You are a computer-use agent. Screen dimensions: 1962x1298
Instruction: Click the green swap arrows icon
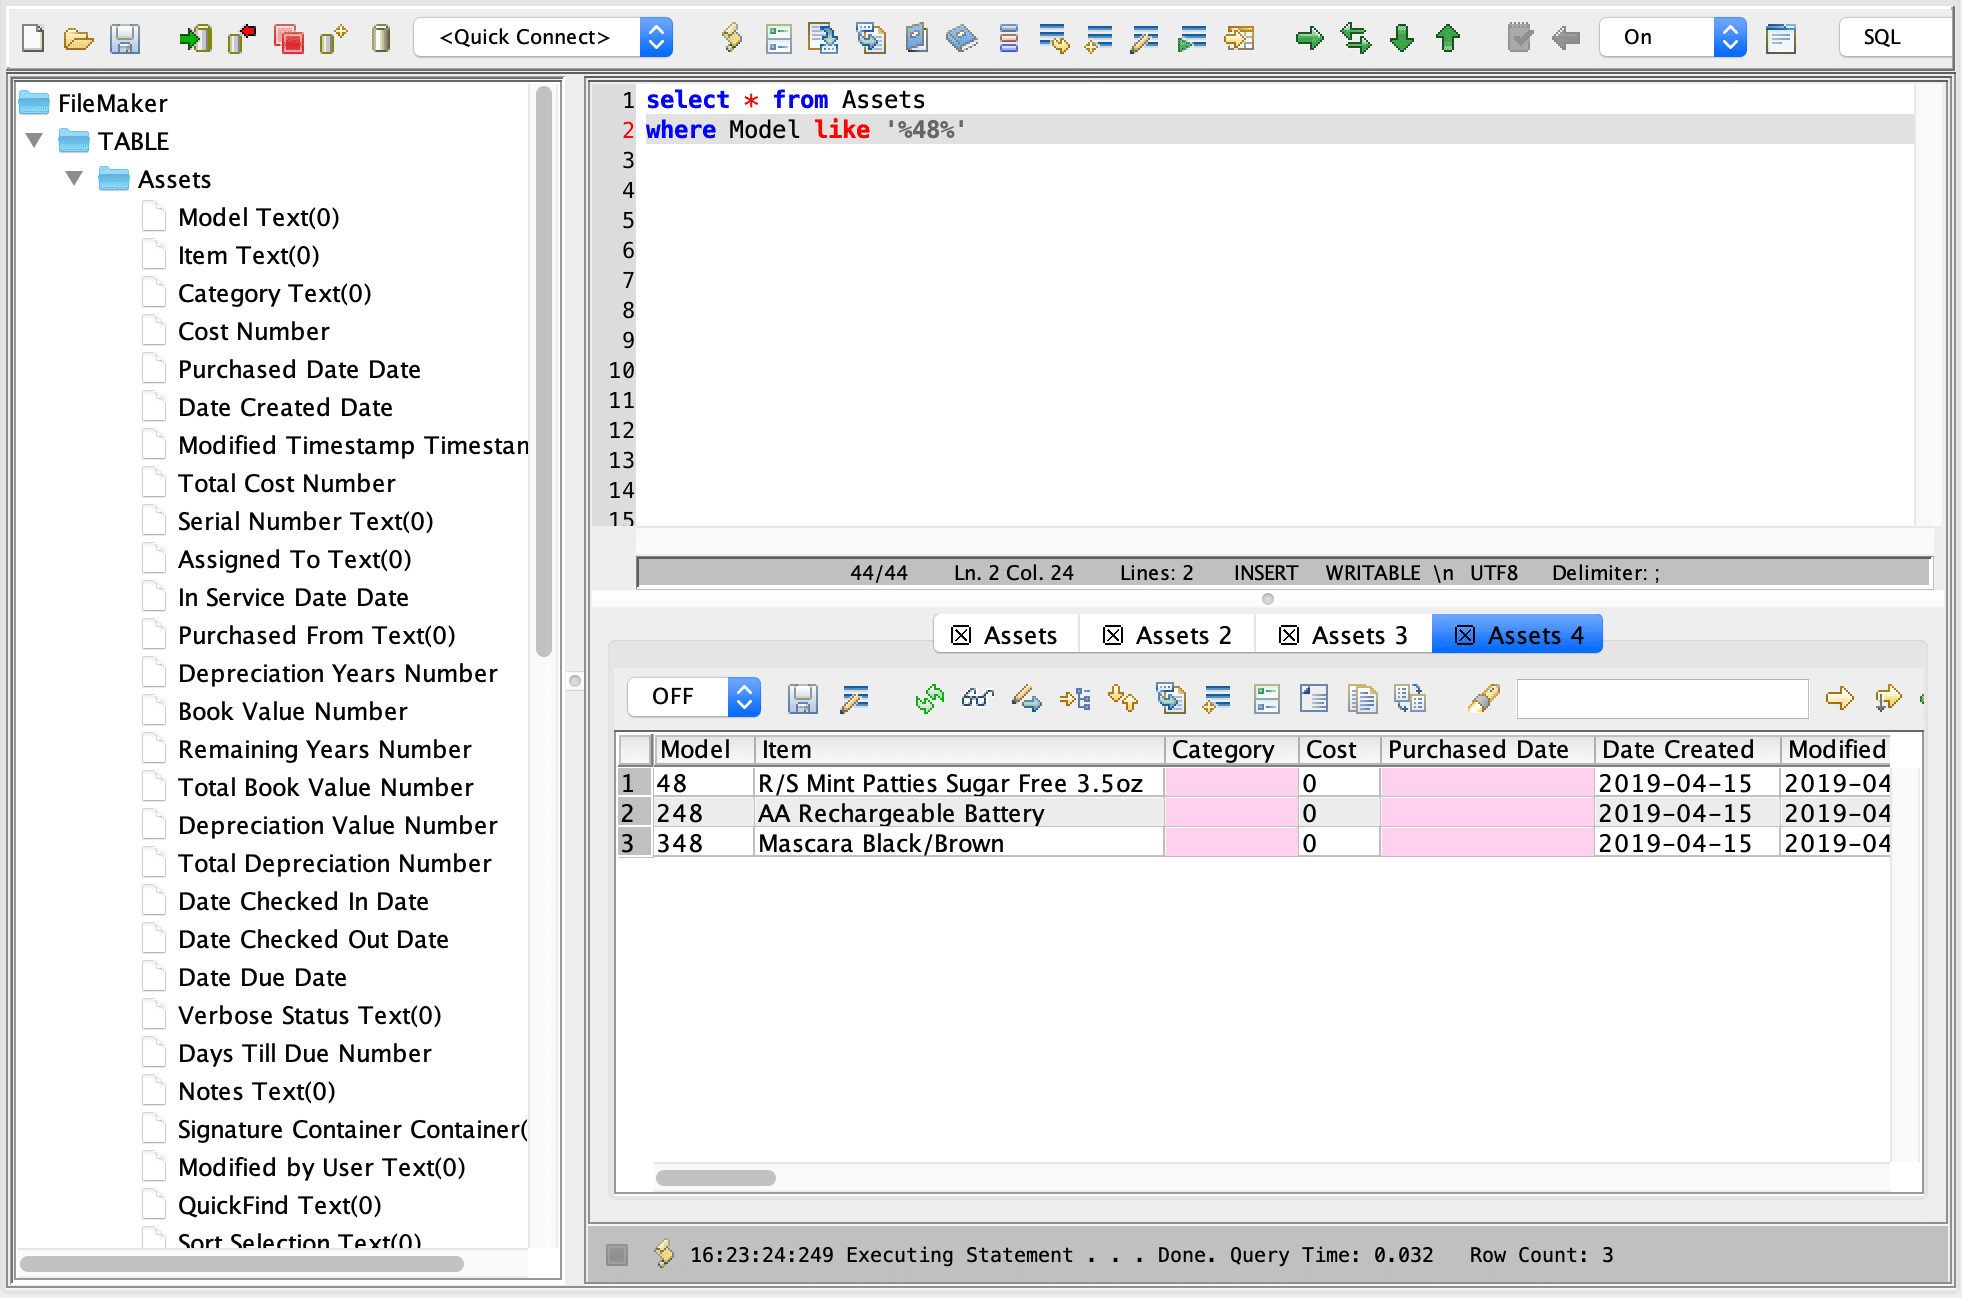tap(1356, 38)
